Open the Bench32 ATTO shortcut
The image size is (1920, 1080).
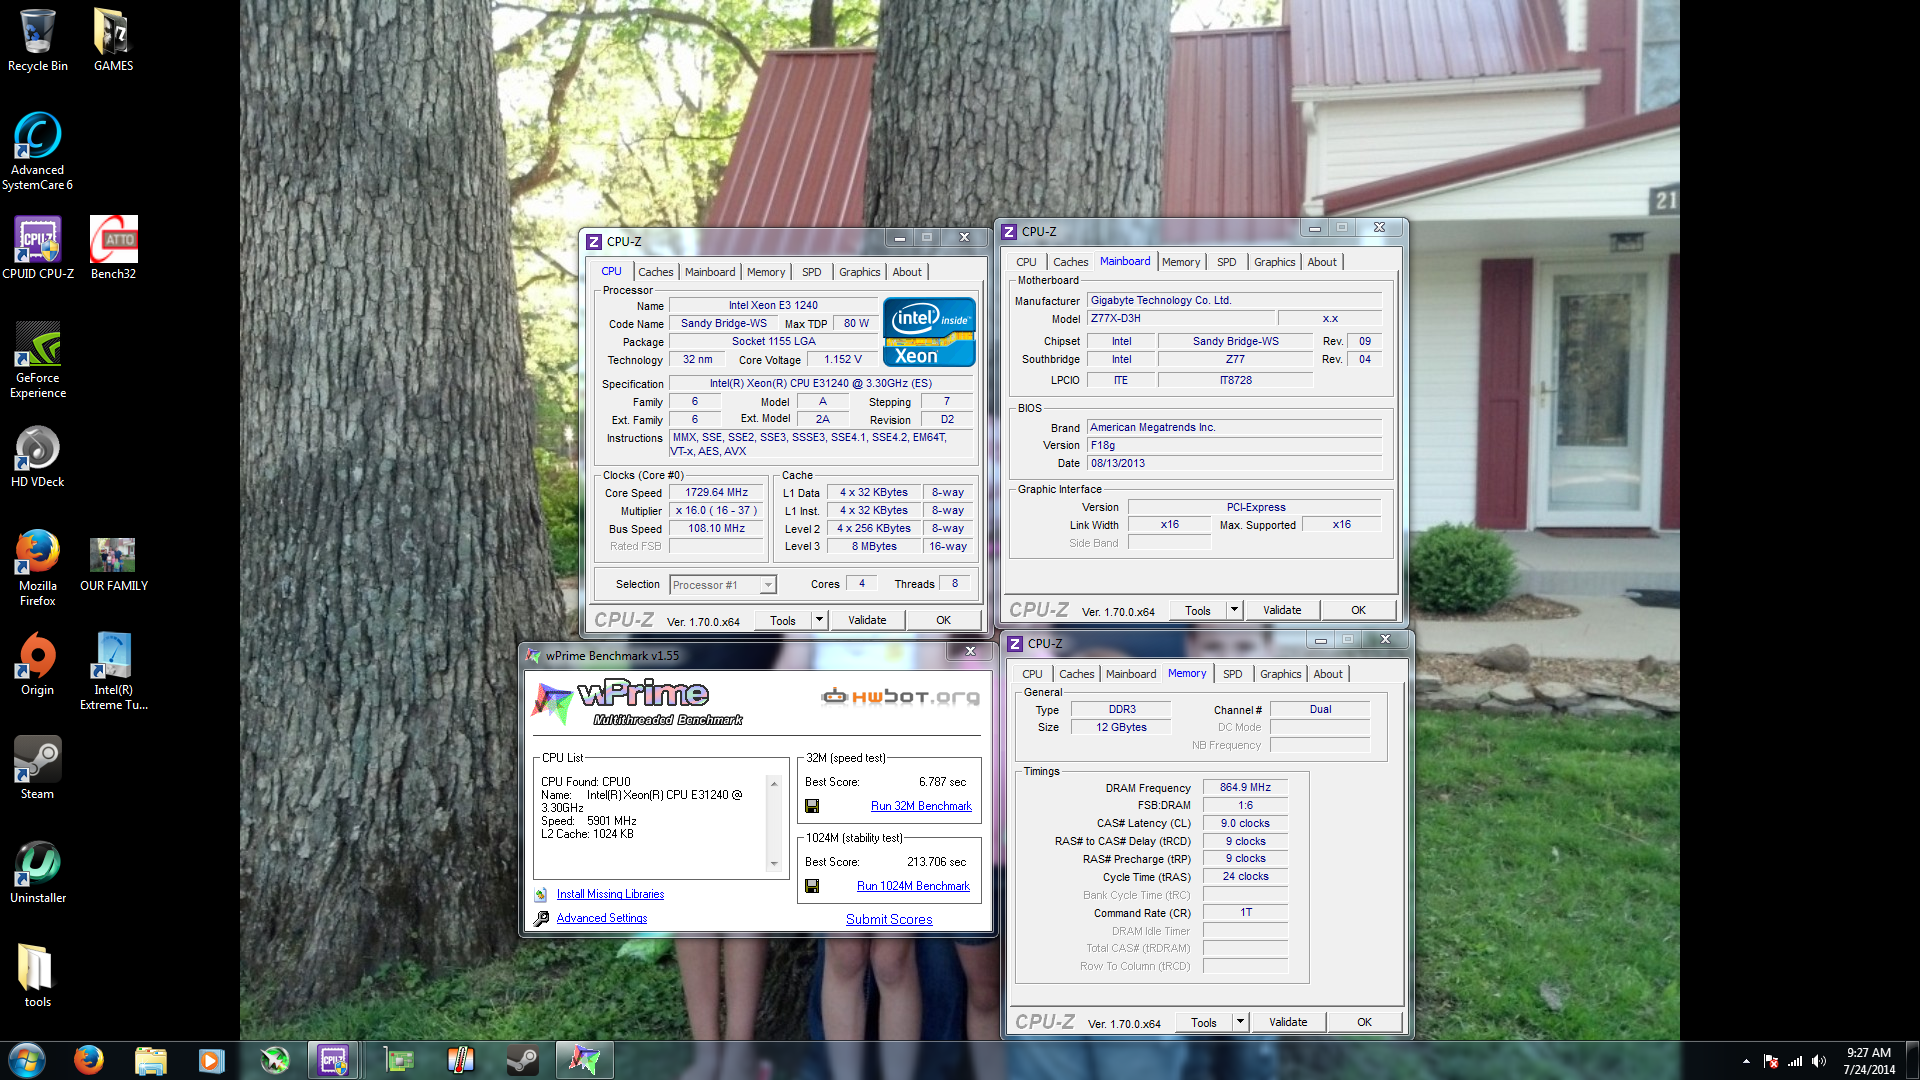(x=113, y=248)
